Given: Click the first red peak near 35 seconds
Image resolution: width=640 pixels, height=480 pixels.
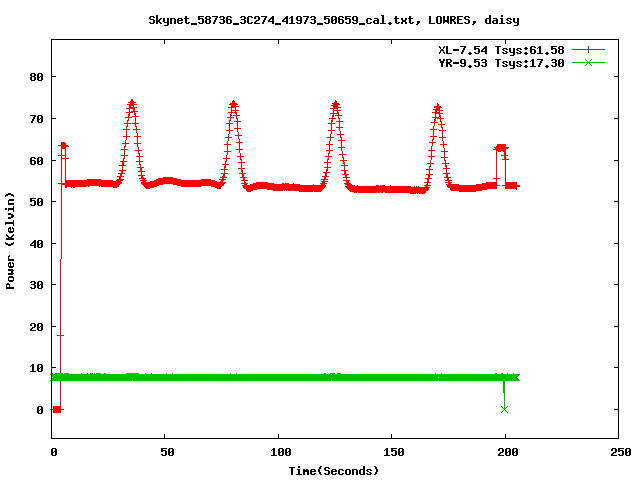Looking at the screenshot, I should (x=131, y=103).
